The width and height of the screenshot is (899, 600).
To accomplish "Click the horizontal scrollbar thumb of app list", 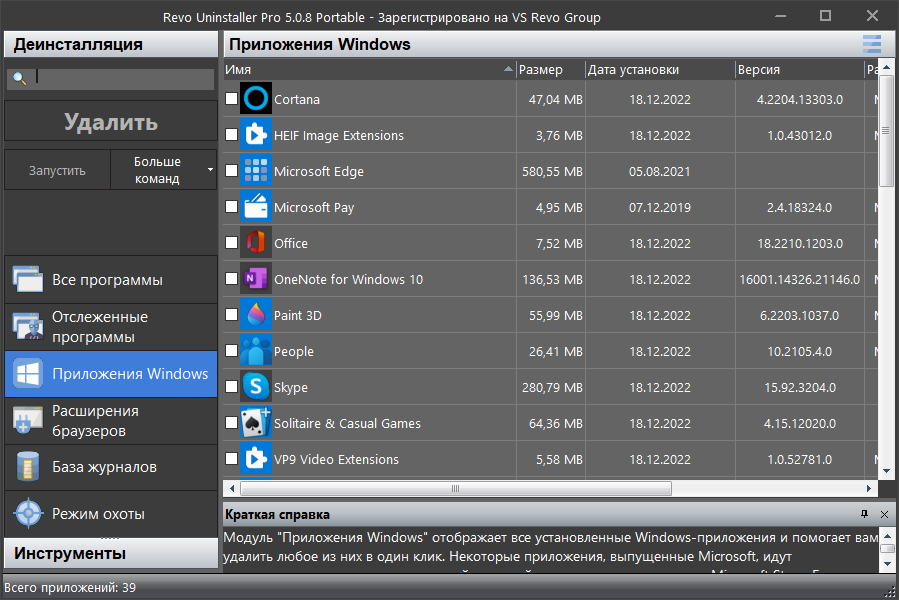I will tap(456, 489).
